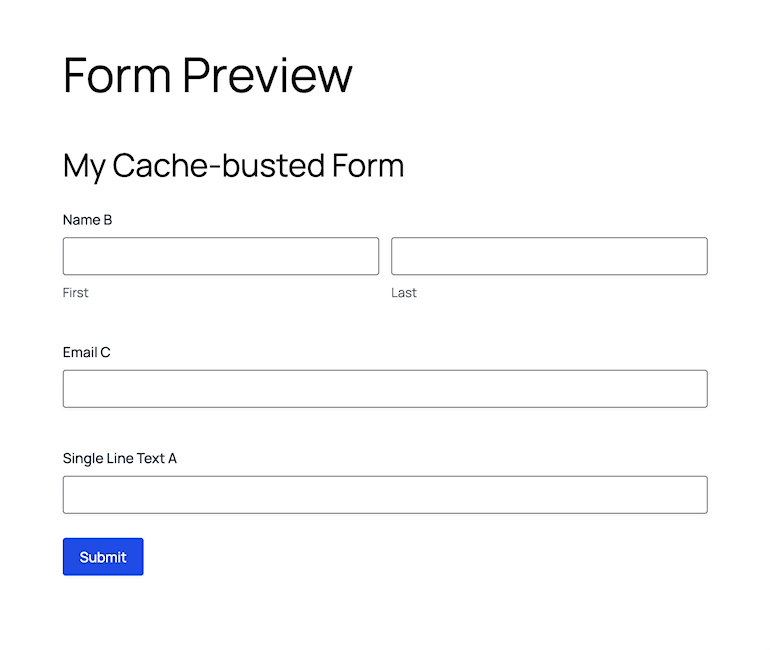Image resolution: width=770 pixels, height=650 pixels.
Task: Focus the Last name input field
Action: 549,256
